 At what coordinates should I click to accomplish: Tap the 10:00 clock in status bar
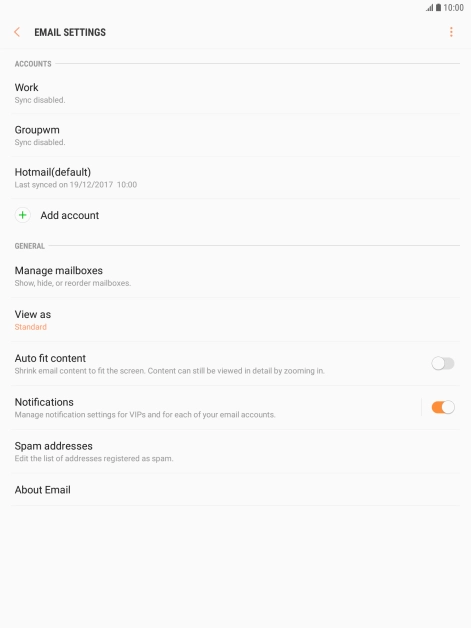(x=453, y=8)
